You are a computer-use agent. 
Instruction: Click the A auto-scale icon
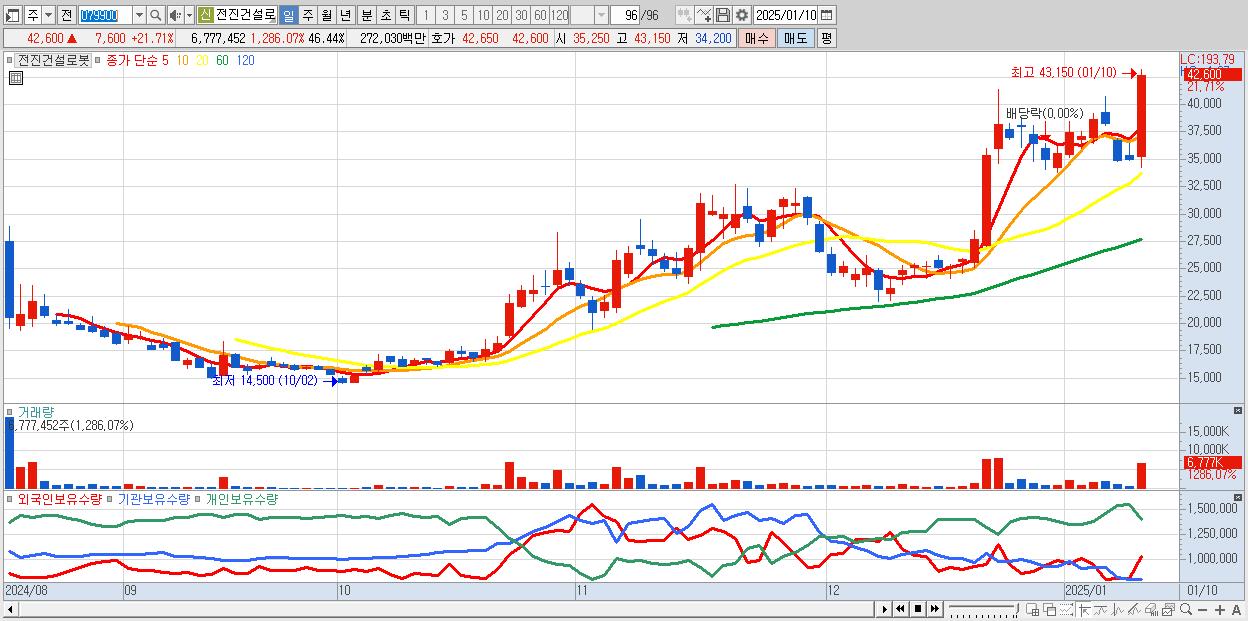point(1237,609)
